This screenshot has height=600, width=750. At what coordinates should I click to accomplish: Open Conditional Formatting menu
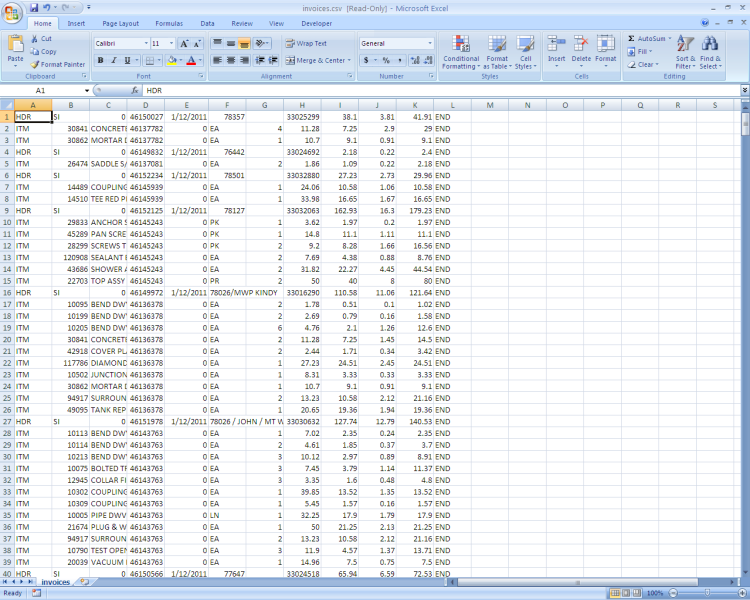point(461,52)
